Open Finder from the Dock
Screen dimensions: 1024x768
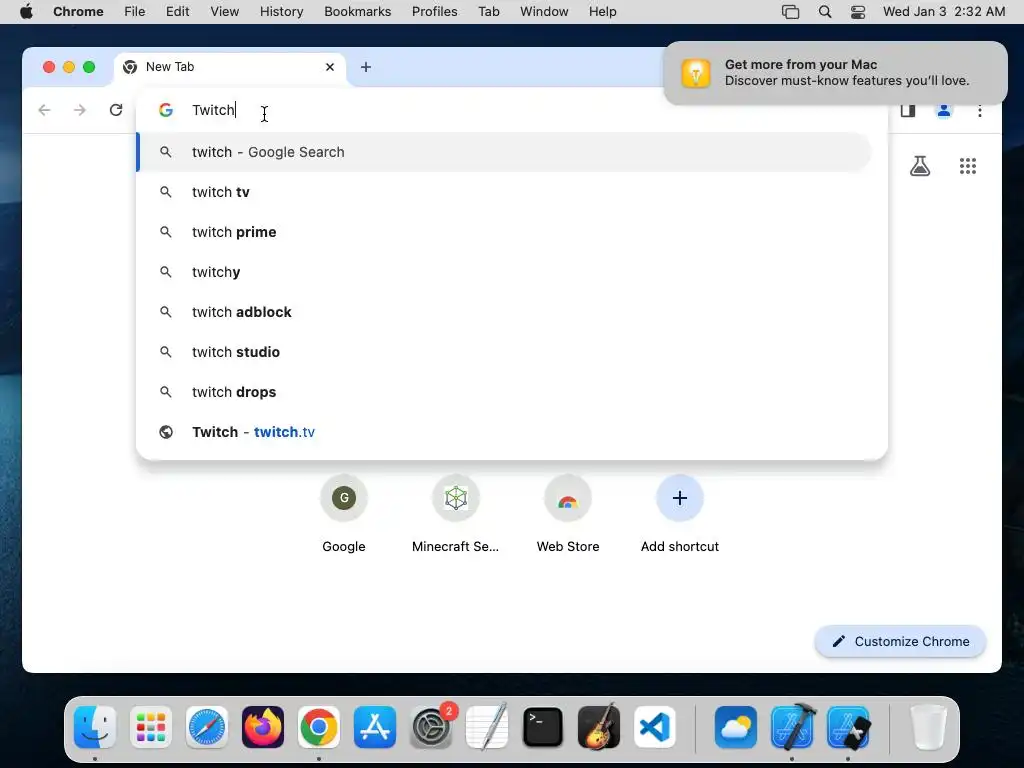tap(95, 727)
